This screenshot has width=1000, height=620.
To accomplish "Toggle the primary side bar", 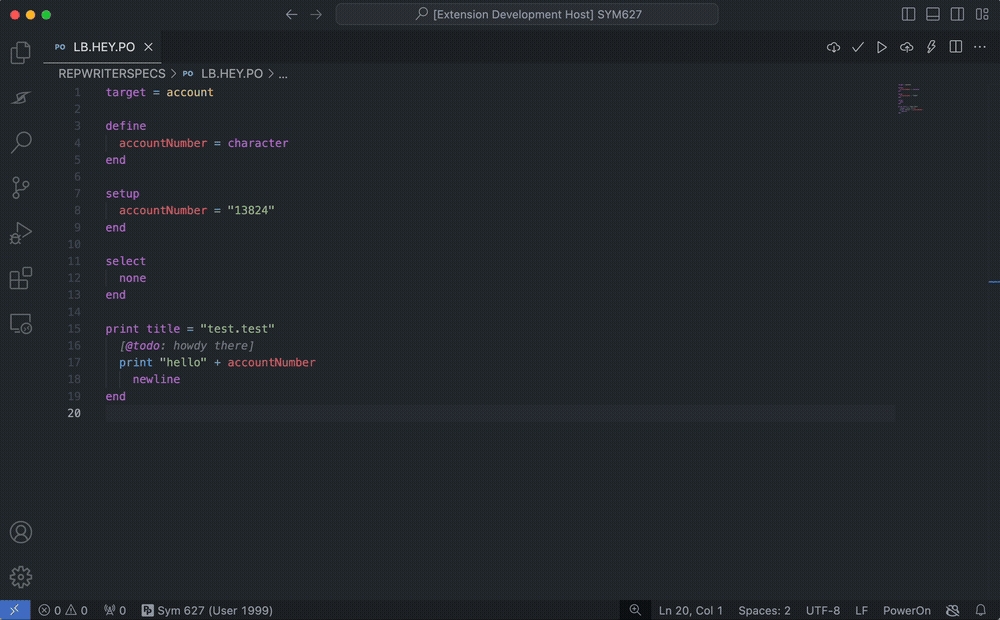I will click(x=908, y=15).
